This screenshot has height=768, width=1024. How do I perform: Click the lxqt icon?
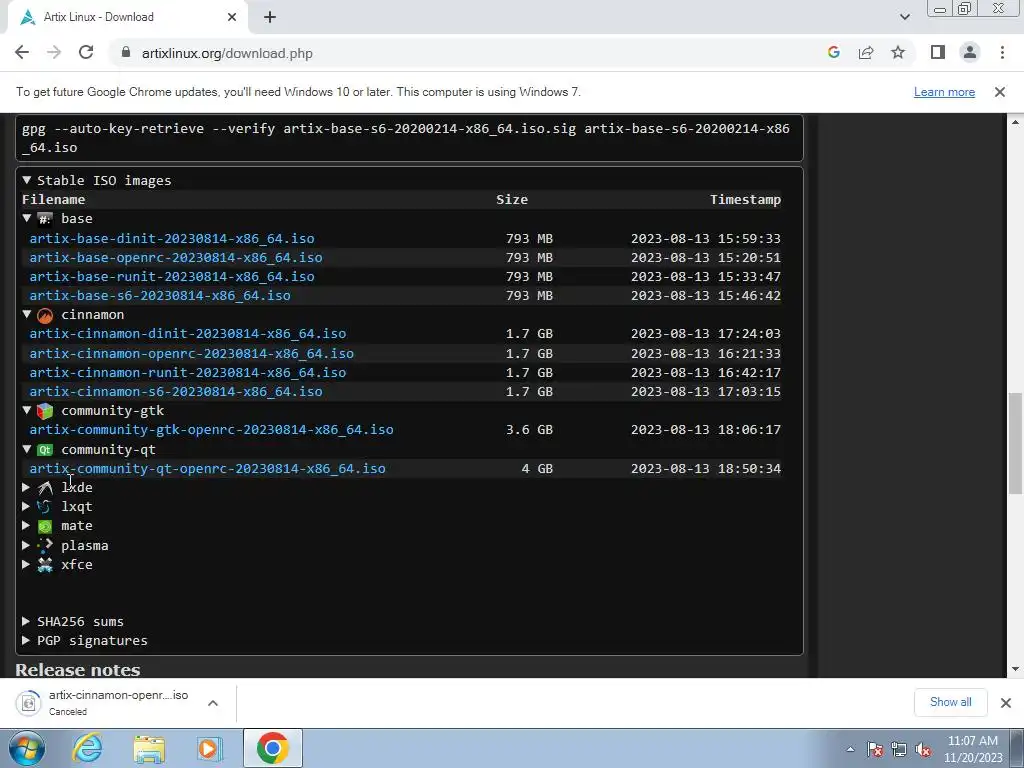click(44, 507)
